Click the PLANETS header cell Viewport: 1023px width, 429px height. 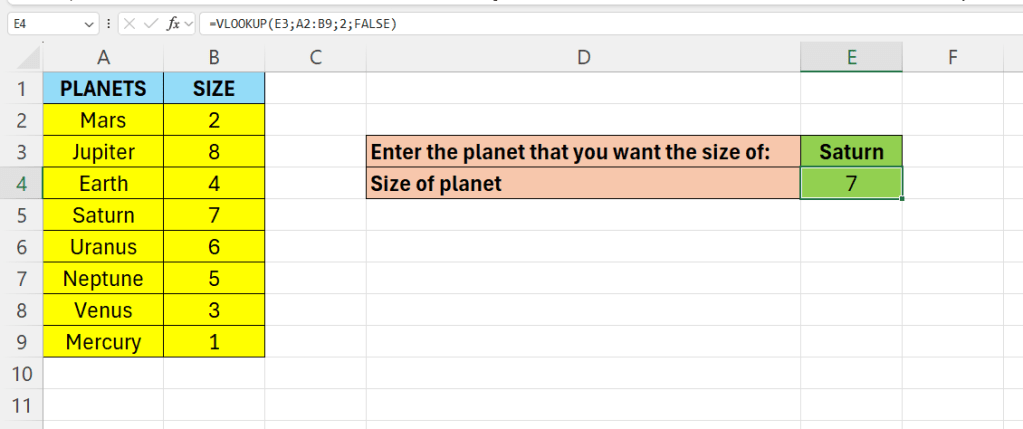103,89
